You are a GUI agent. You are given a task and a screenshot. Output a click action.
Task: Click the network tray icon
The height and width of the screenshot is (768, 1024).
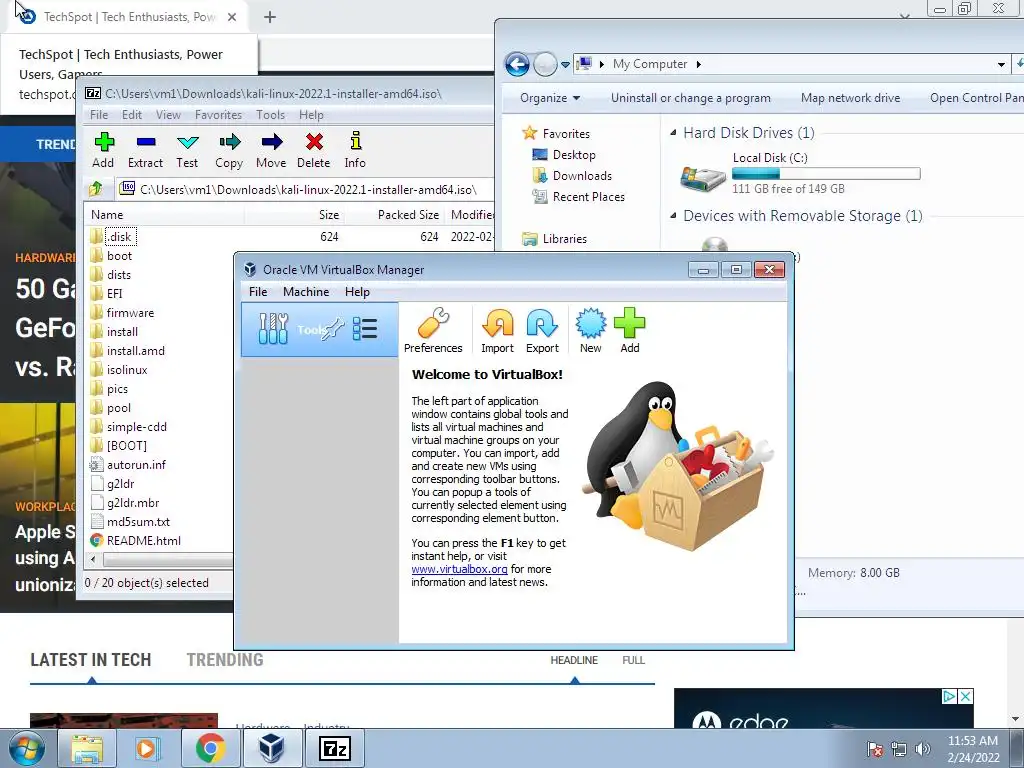click(x=899, y=749)
